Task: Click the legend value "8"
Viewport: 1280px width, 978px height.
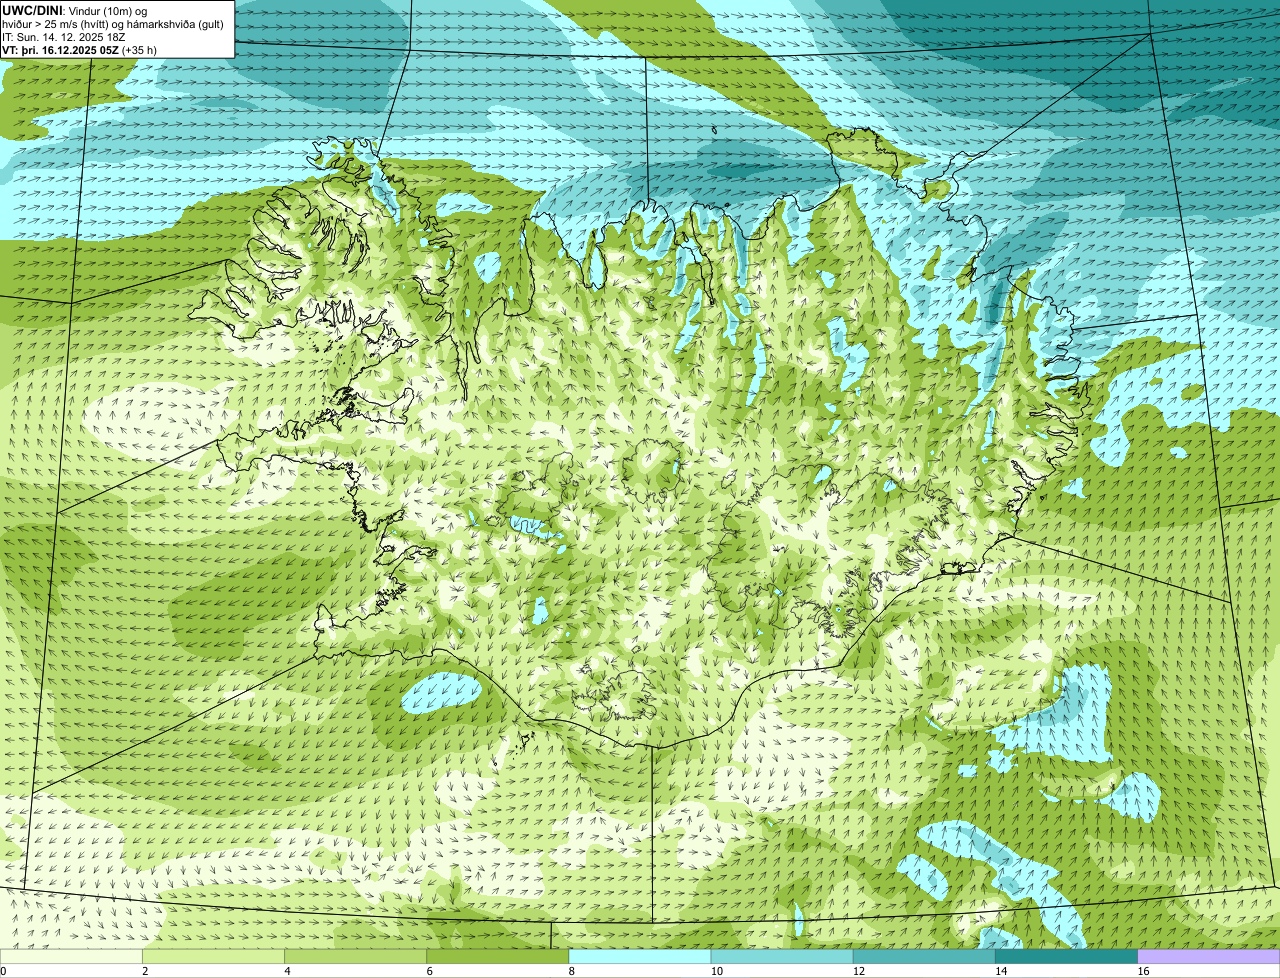Action: [x=571, y=971]
